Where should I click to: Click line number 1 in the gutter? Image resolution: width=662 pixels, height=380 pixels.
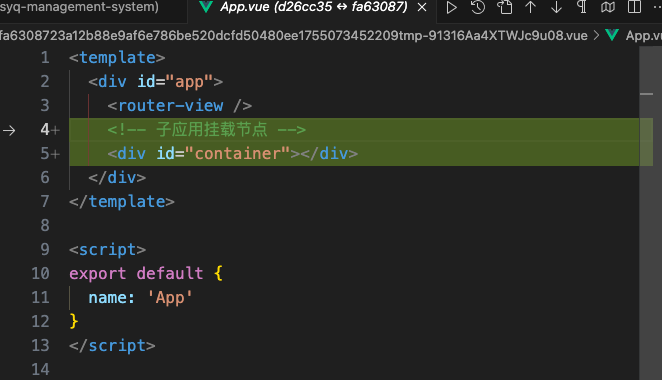point(45,57)
